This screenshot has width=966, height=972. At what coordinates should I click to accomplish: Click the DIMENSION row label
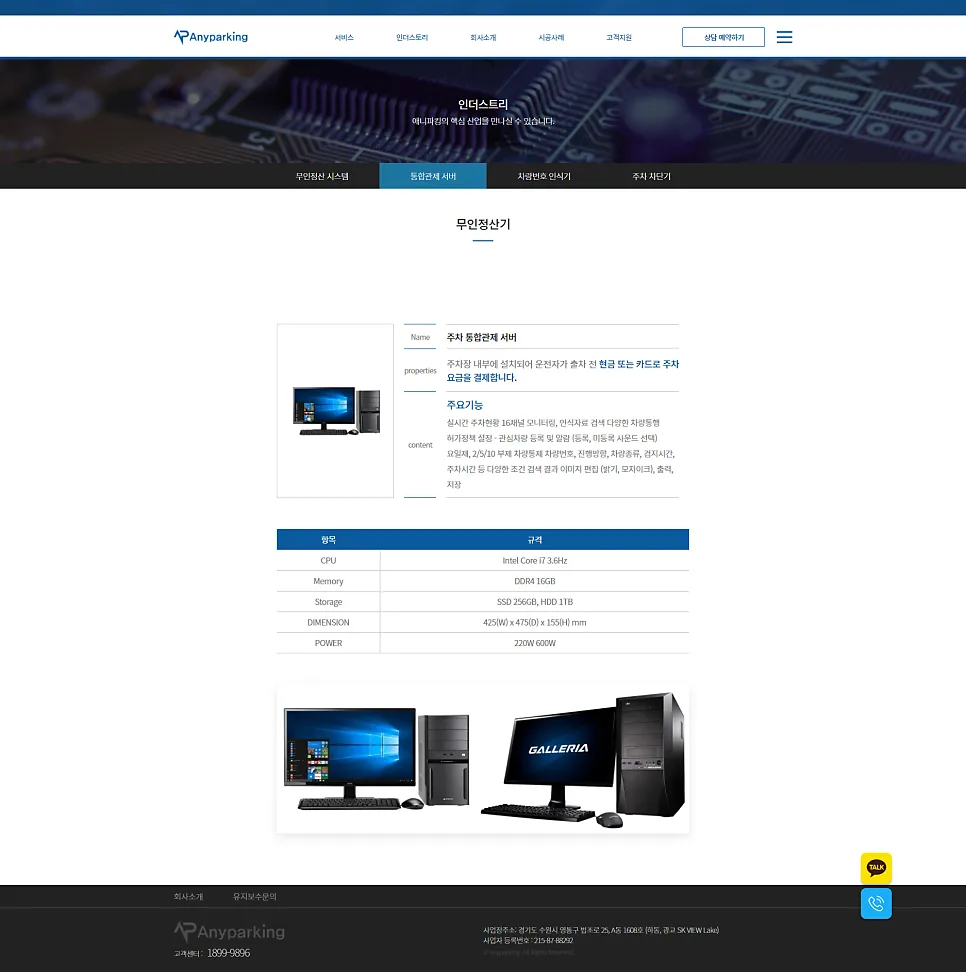[329, 622]
